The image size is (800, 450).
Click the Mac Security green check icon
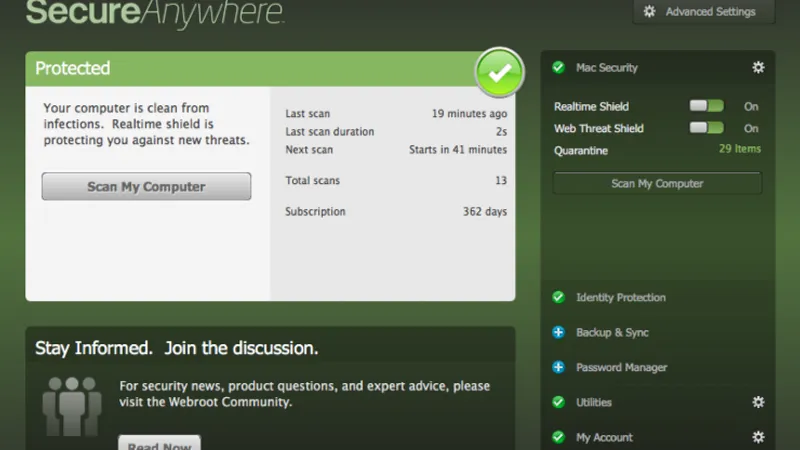point(559,67)
